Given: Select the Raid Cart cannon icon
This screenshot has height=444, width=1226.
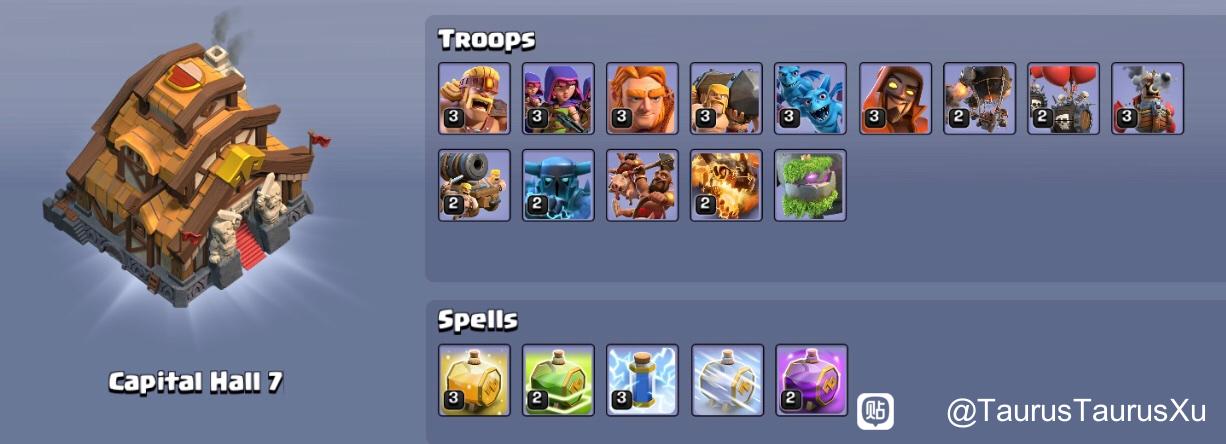Looking at the screenshot, I should (x=475, y=185).
